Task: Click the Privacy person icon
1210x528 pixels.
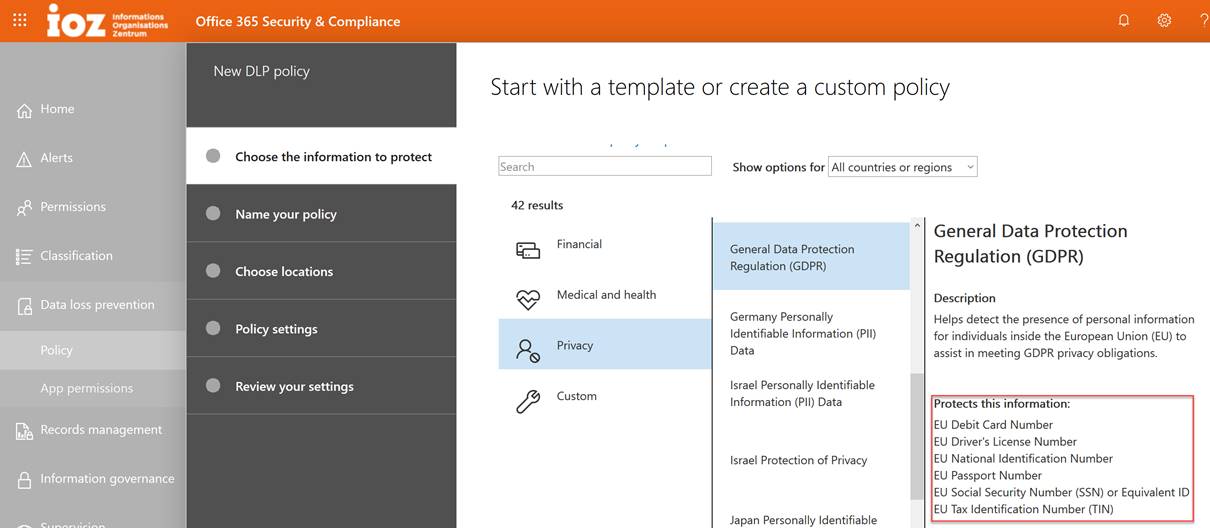Action: pyautogui.click(x=528, y=350)
